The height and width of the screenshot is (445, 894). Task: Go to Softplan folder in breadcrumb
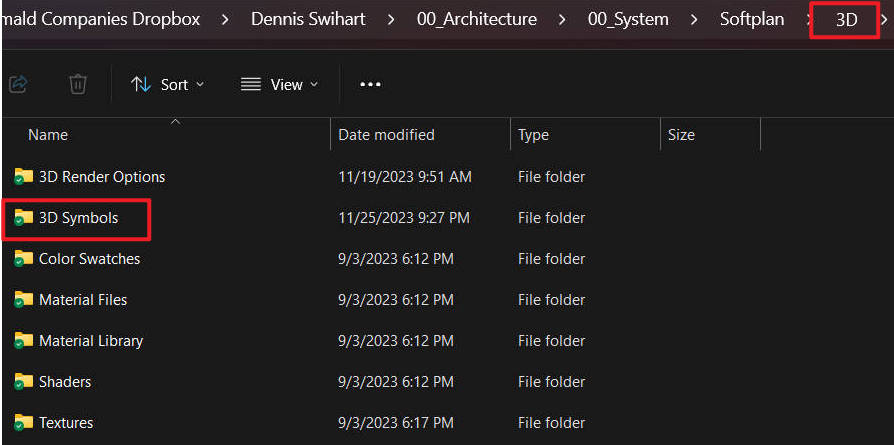(x=751, y=19)
